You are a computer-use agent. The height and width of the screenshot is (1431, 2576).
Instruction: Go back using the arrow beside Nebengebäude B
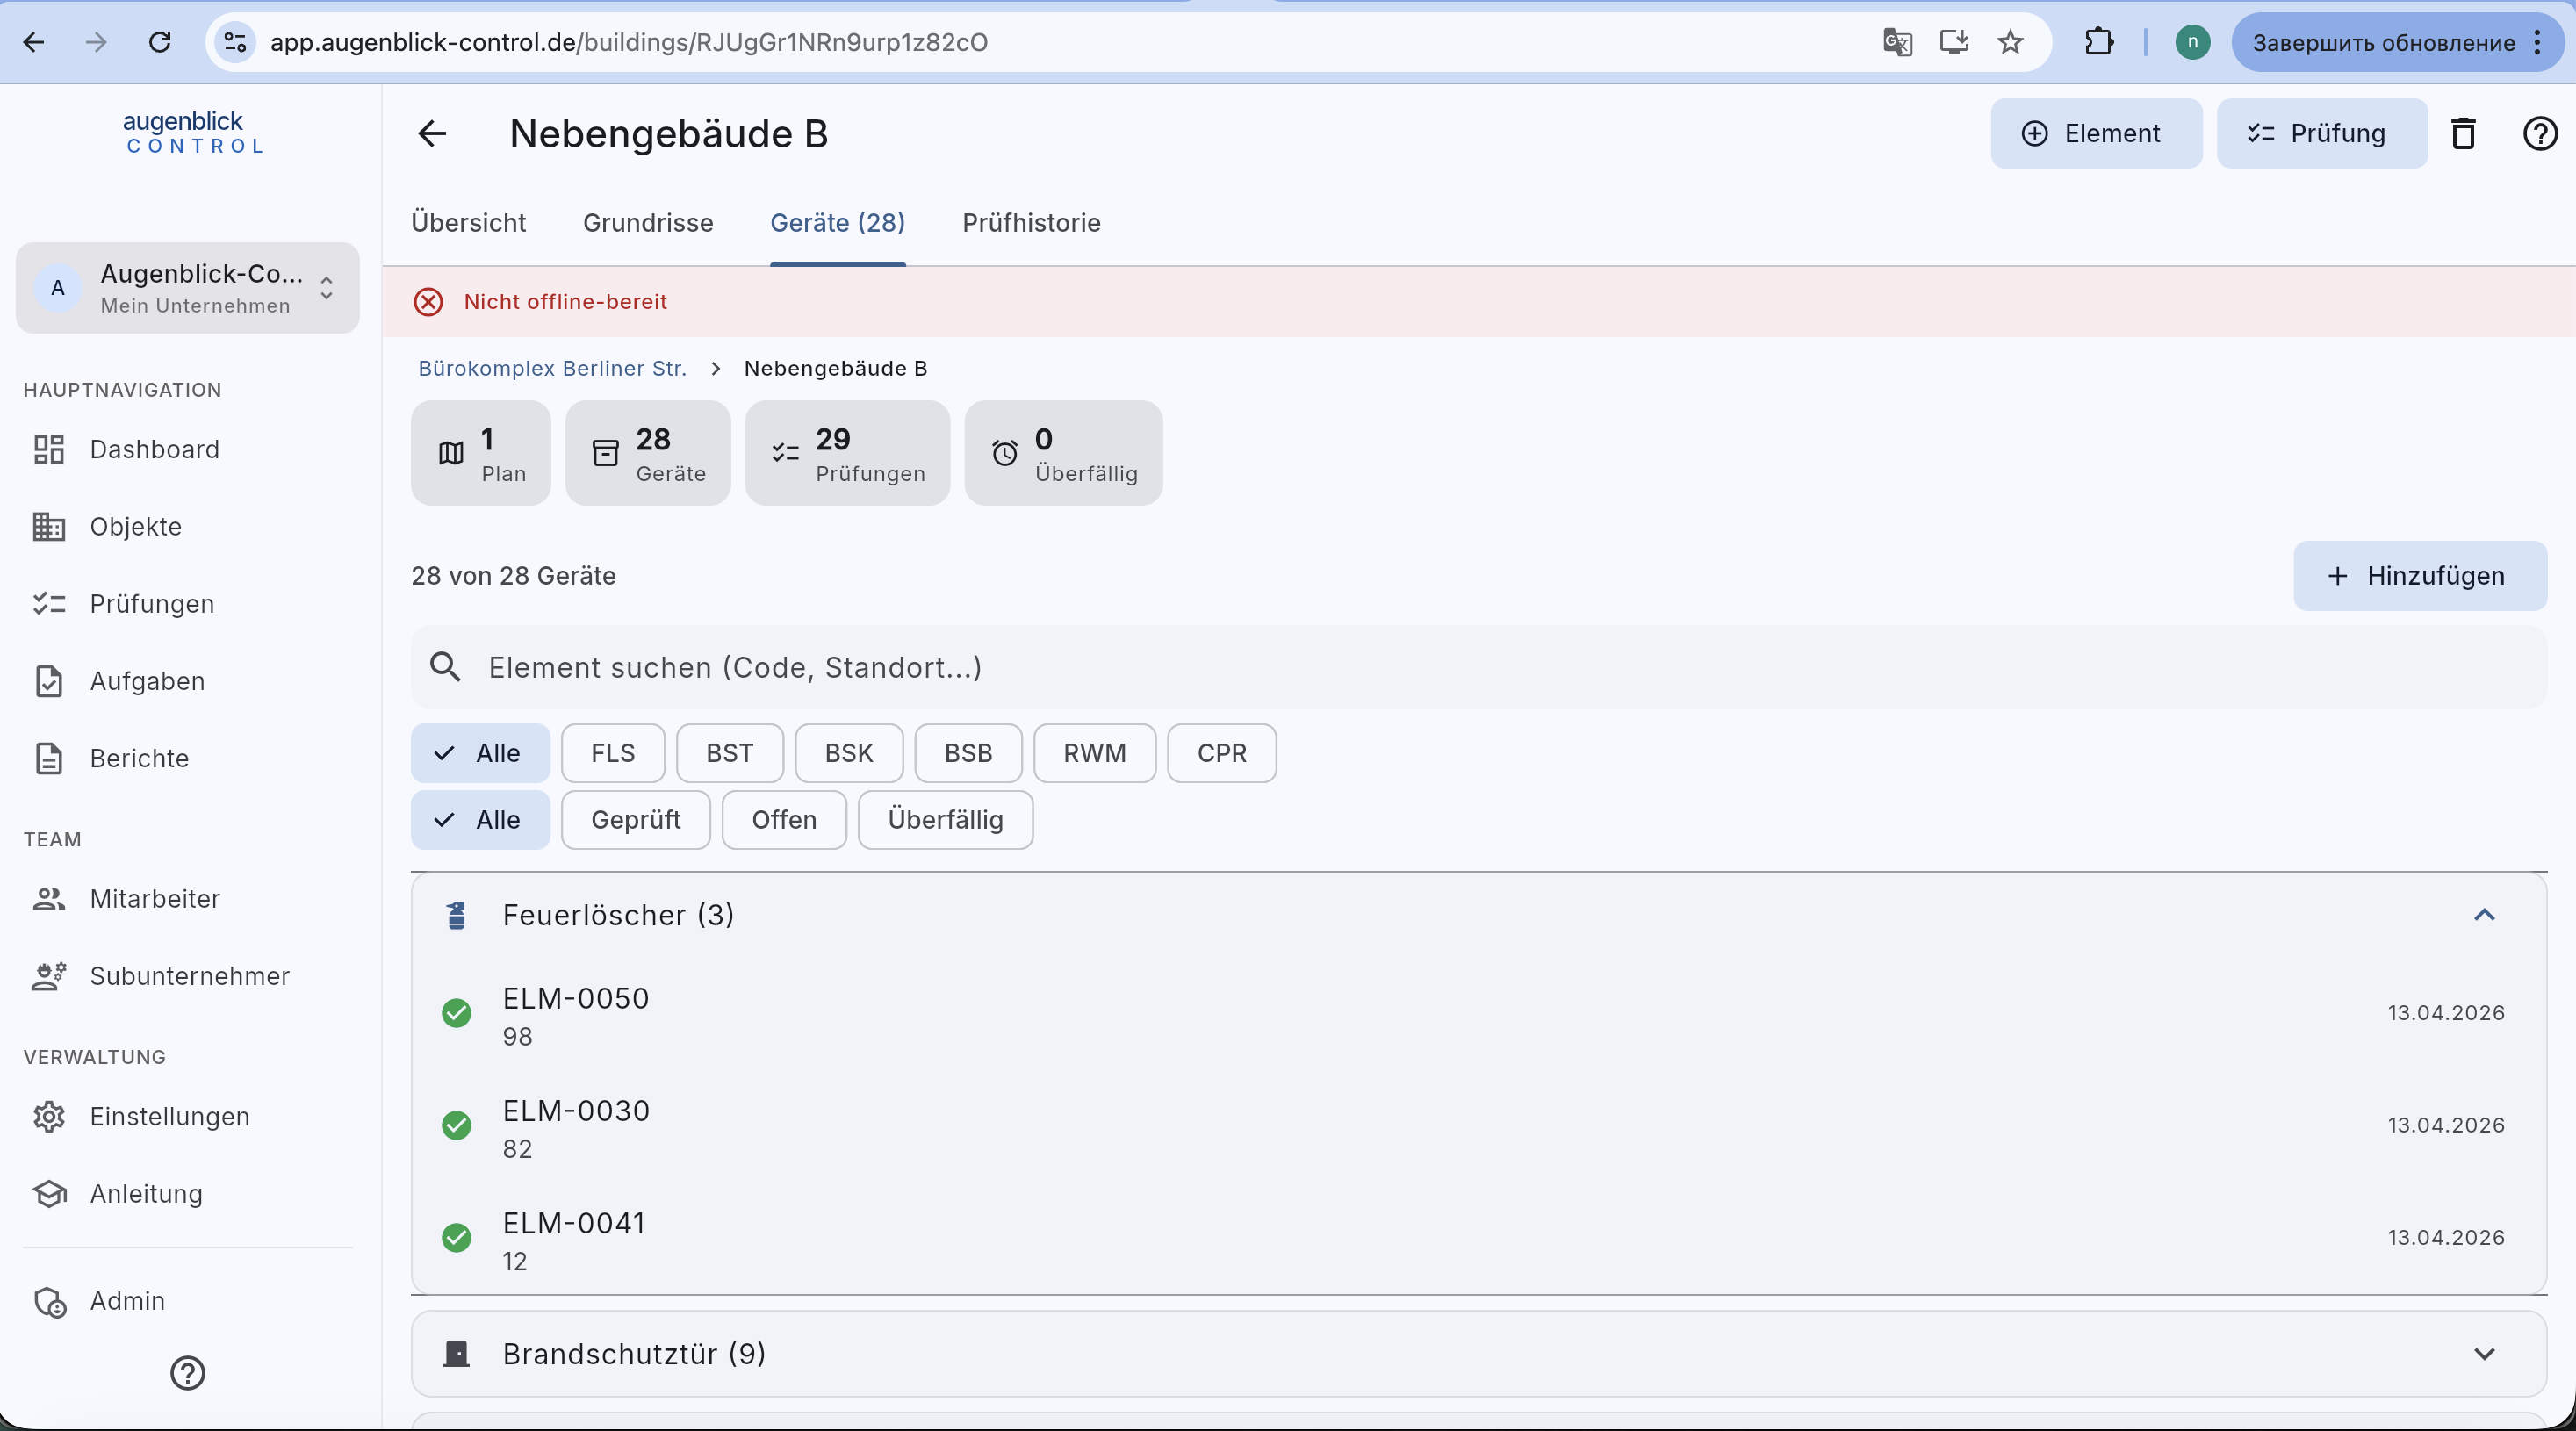tap(432, 133)
